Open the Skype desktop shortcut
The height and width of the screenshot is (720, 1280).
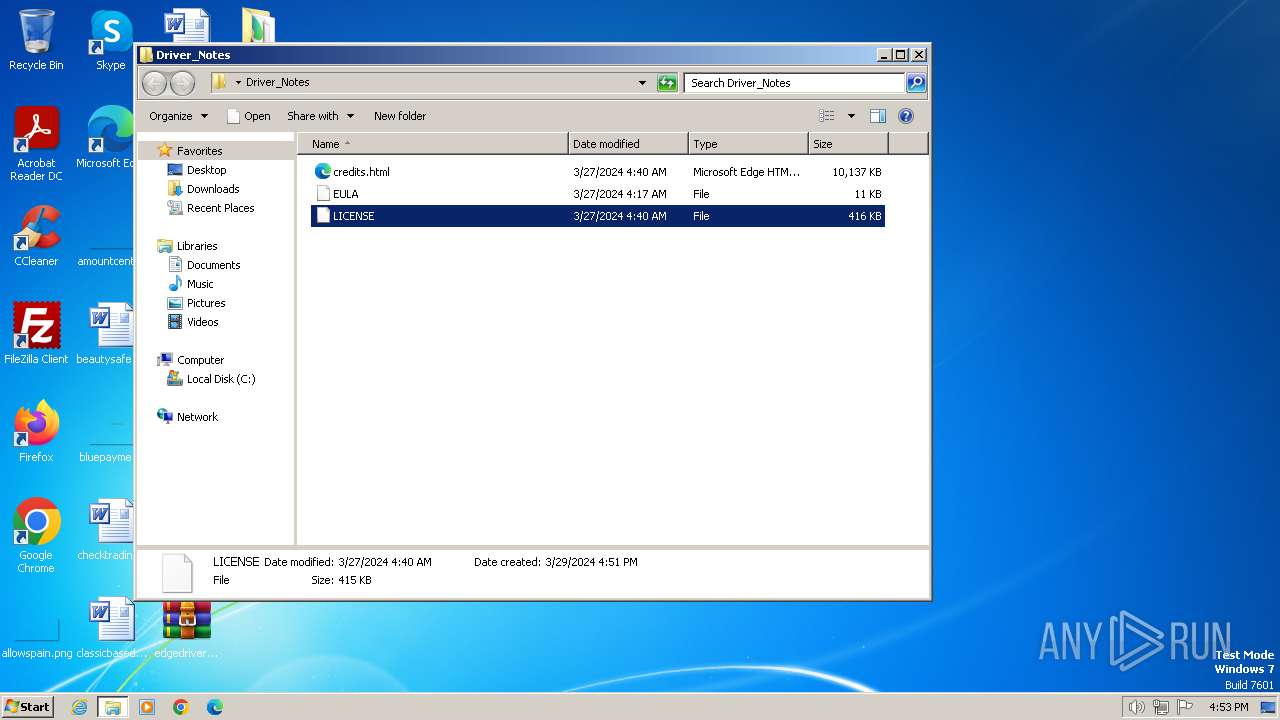coord(110,40)
